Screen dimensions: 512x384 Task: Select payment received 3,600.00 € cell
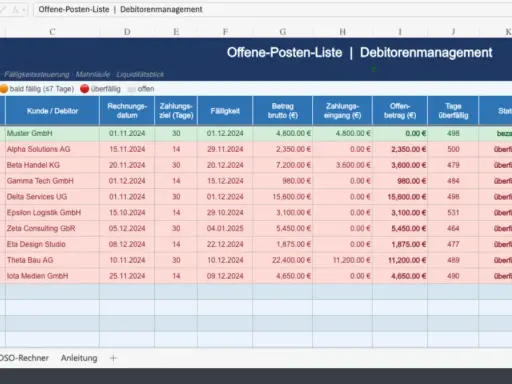pyautogui.click(x=342, y=165)
